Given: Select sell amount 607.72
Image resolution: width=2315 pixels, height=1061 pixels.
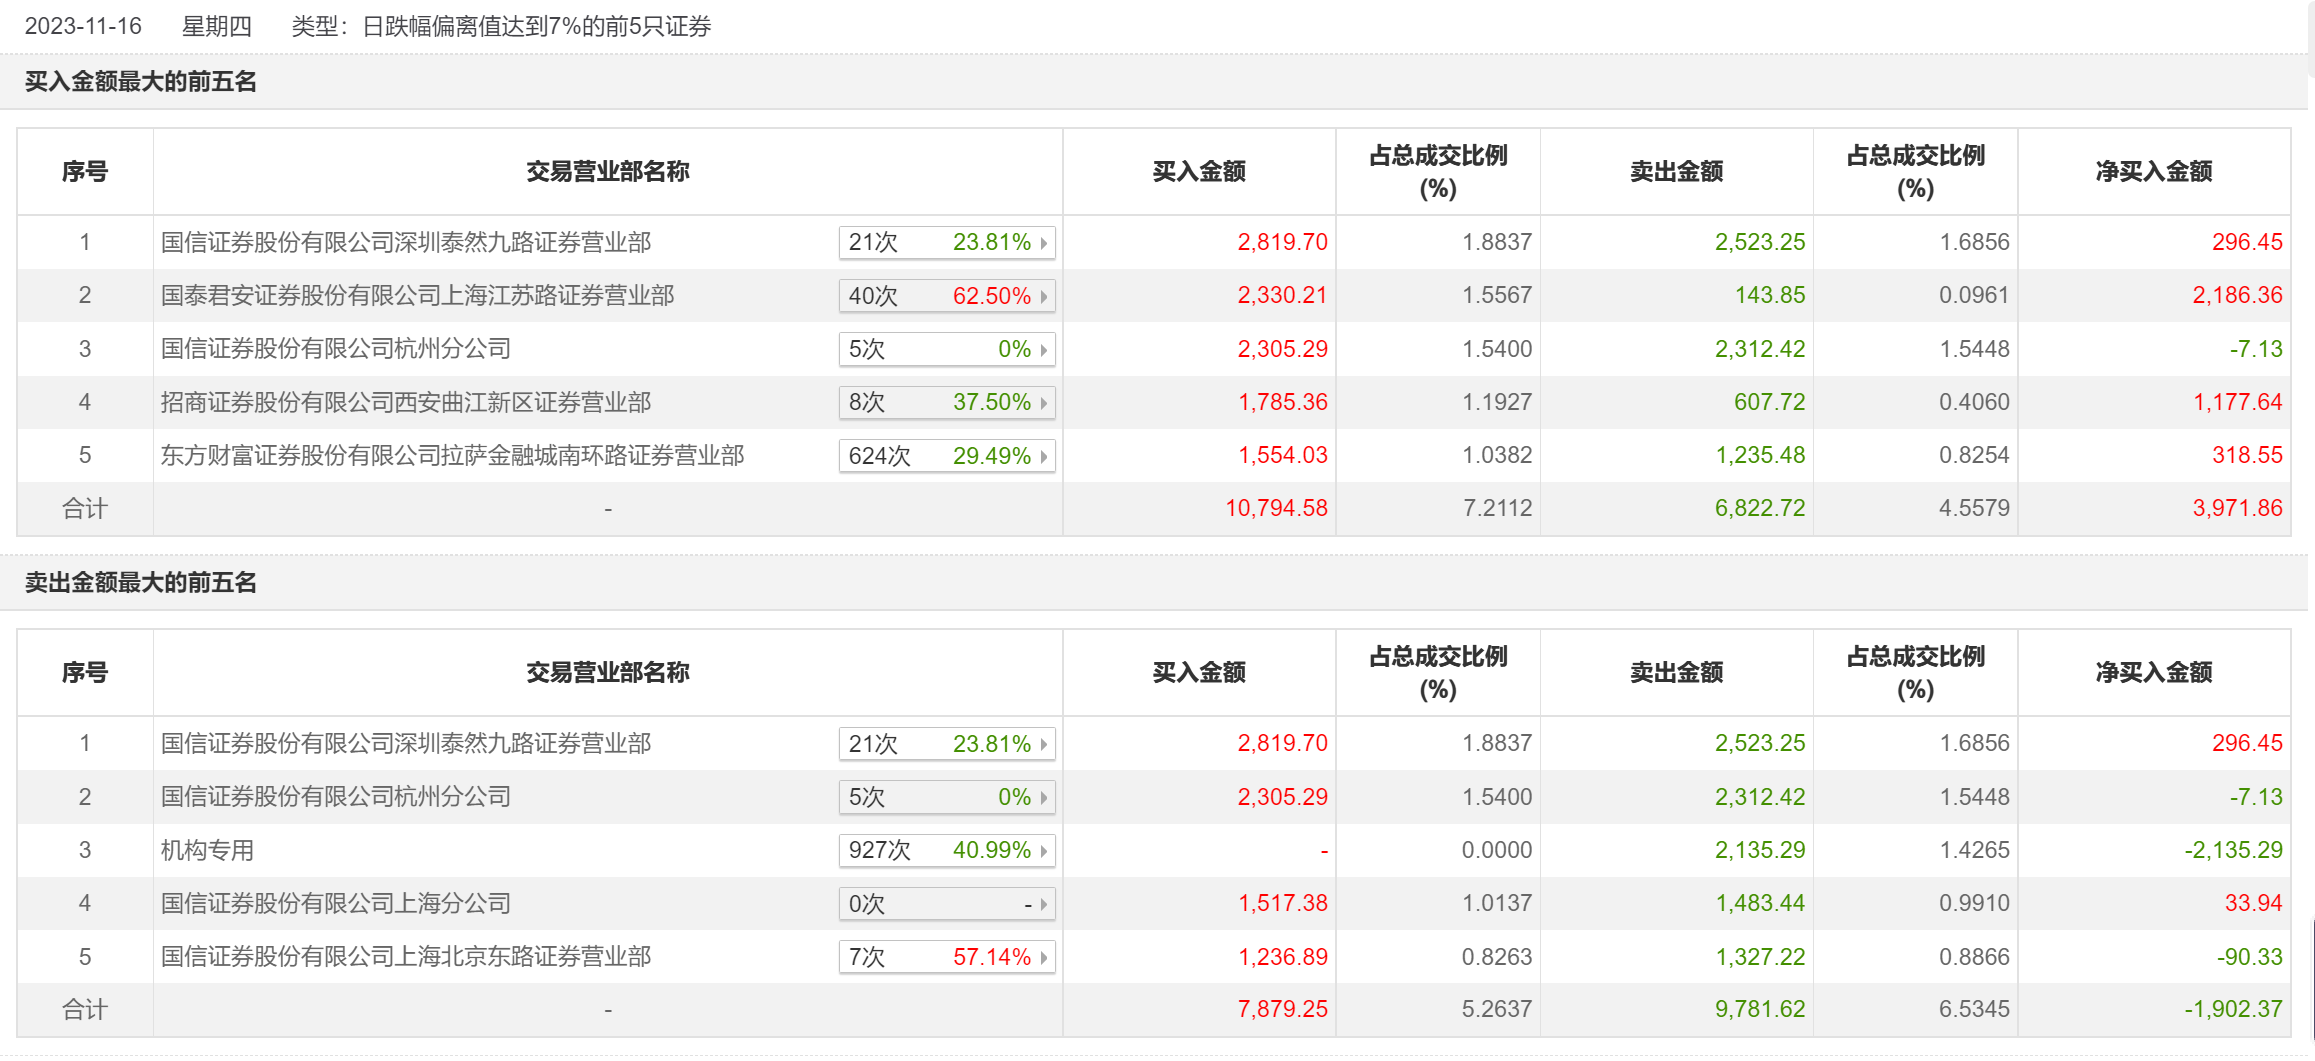Looking at the screenshot, I should [x=1770, y=403].
